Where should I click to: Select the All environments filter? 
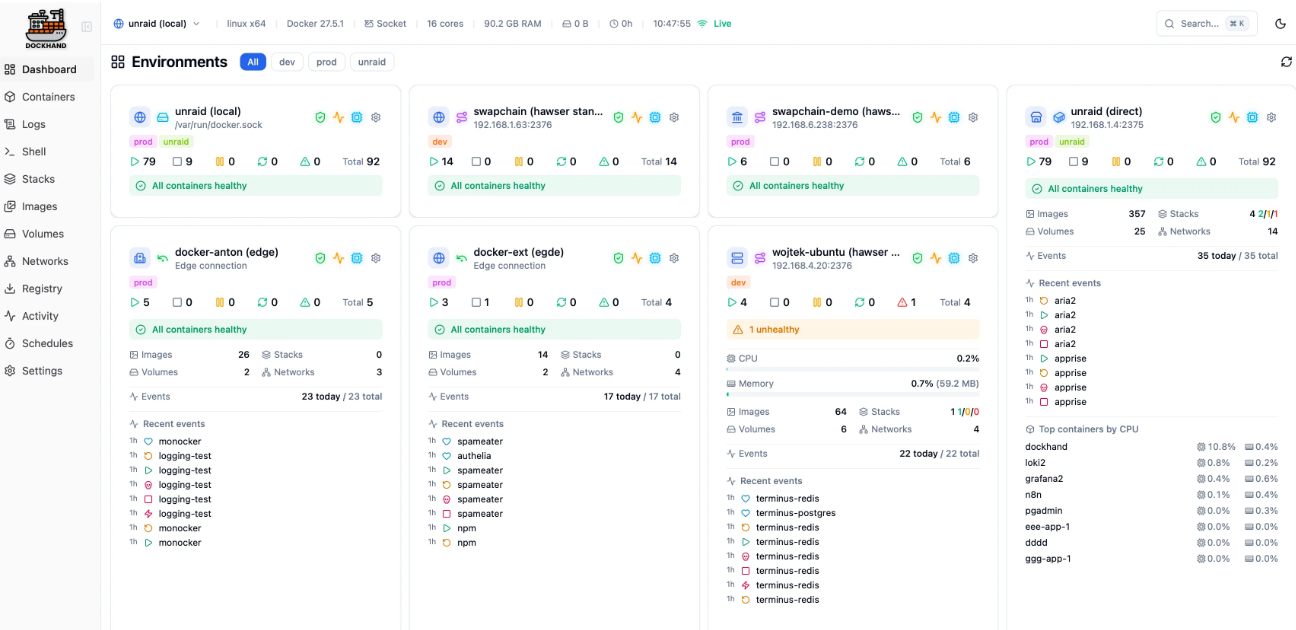coord(253,62)
